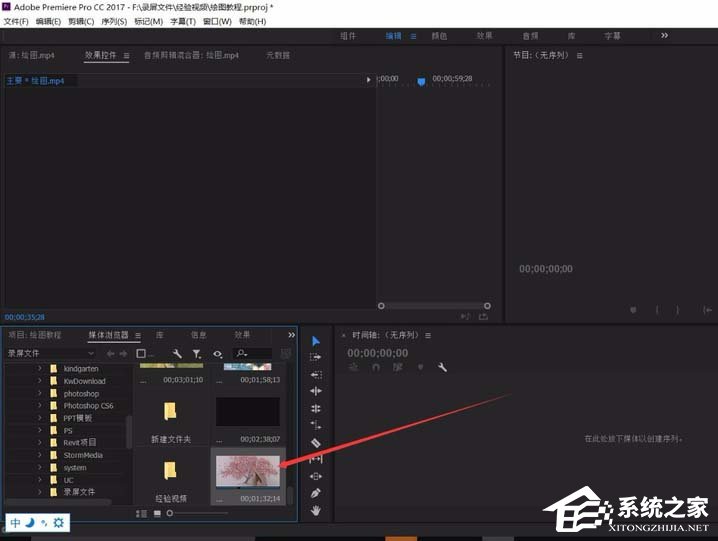Go forward in media browser

pos(123,354)
